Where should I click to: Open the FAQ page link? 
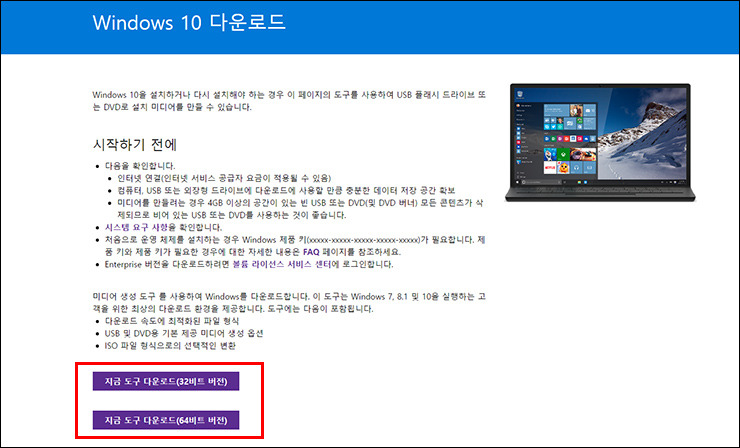tap(311, 252)
